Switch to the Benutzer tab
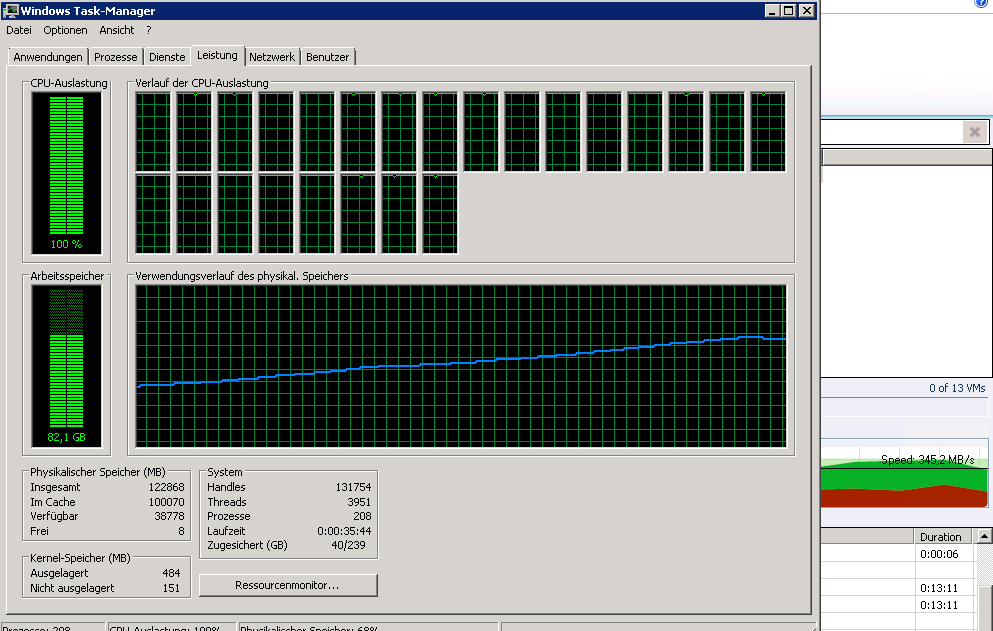This screenshot has height=631, width=993. point(327,57)
